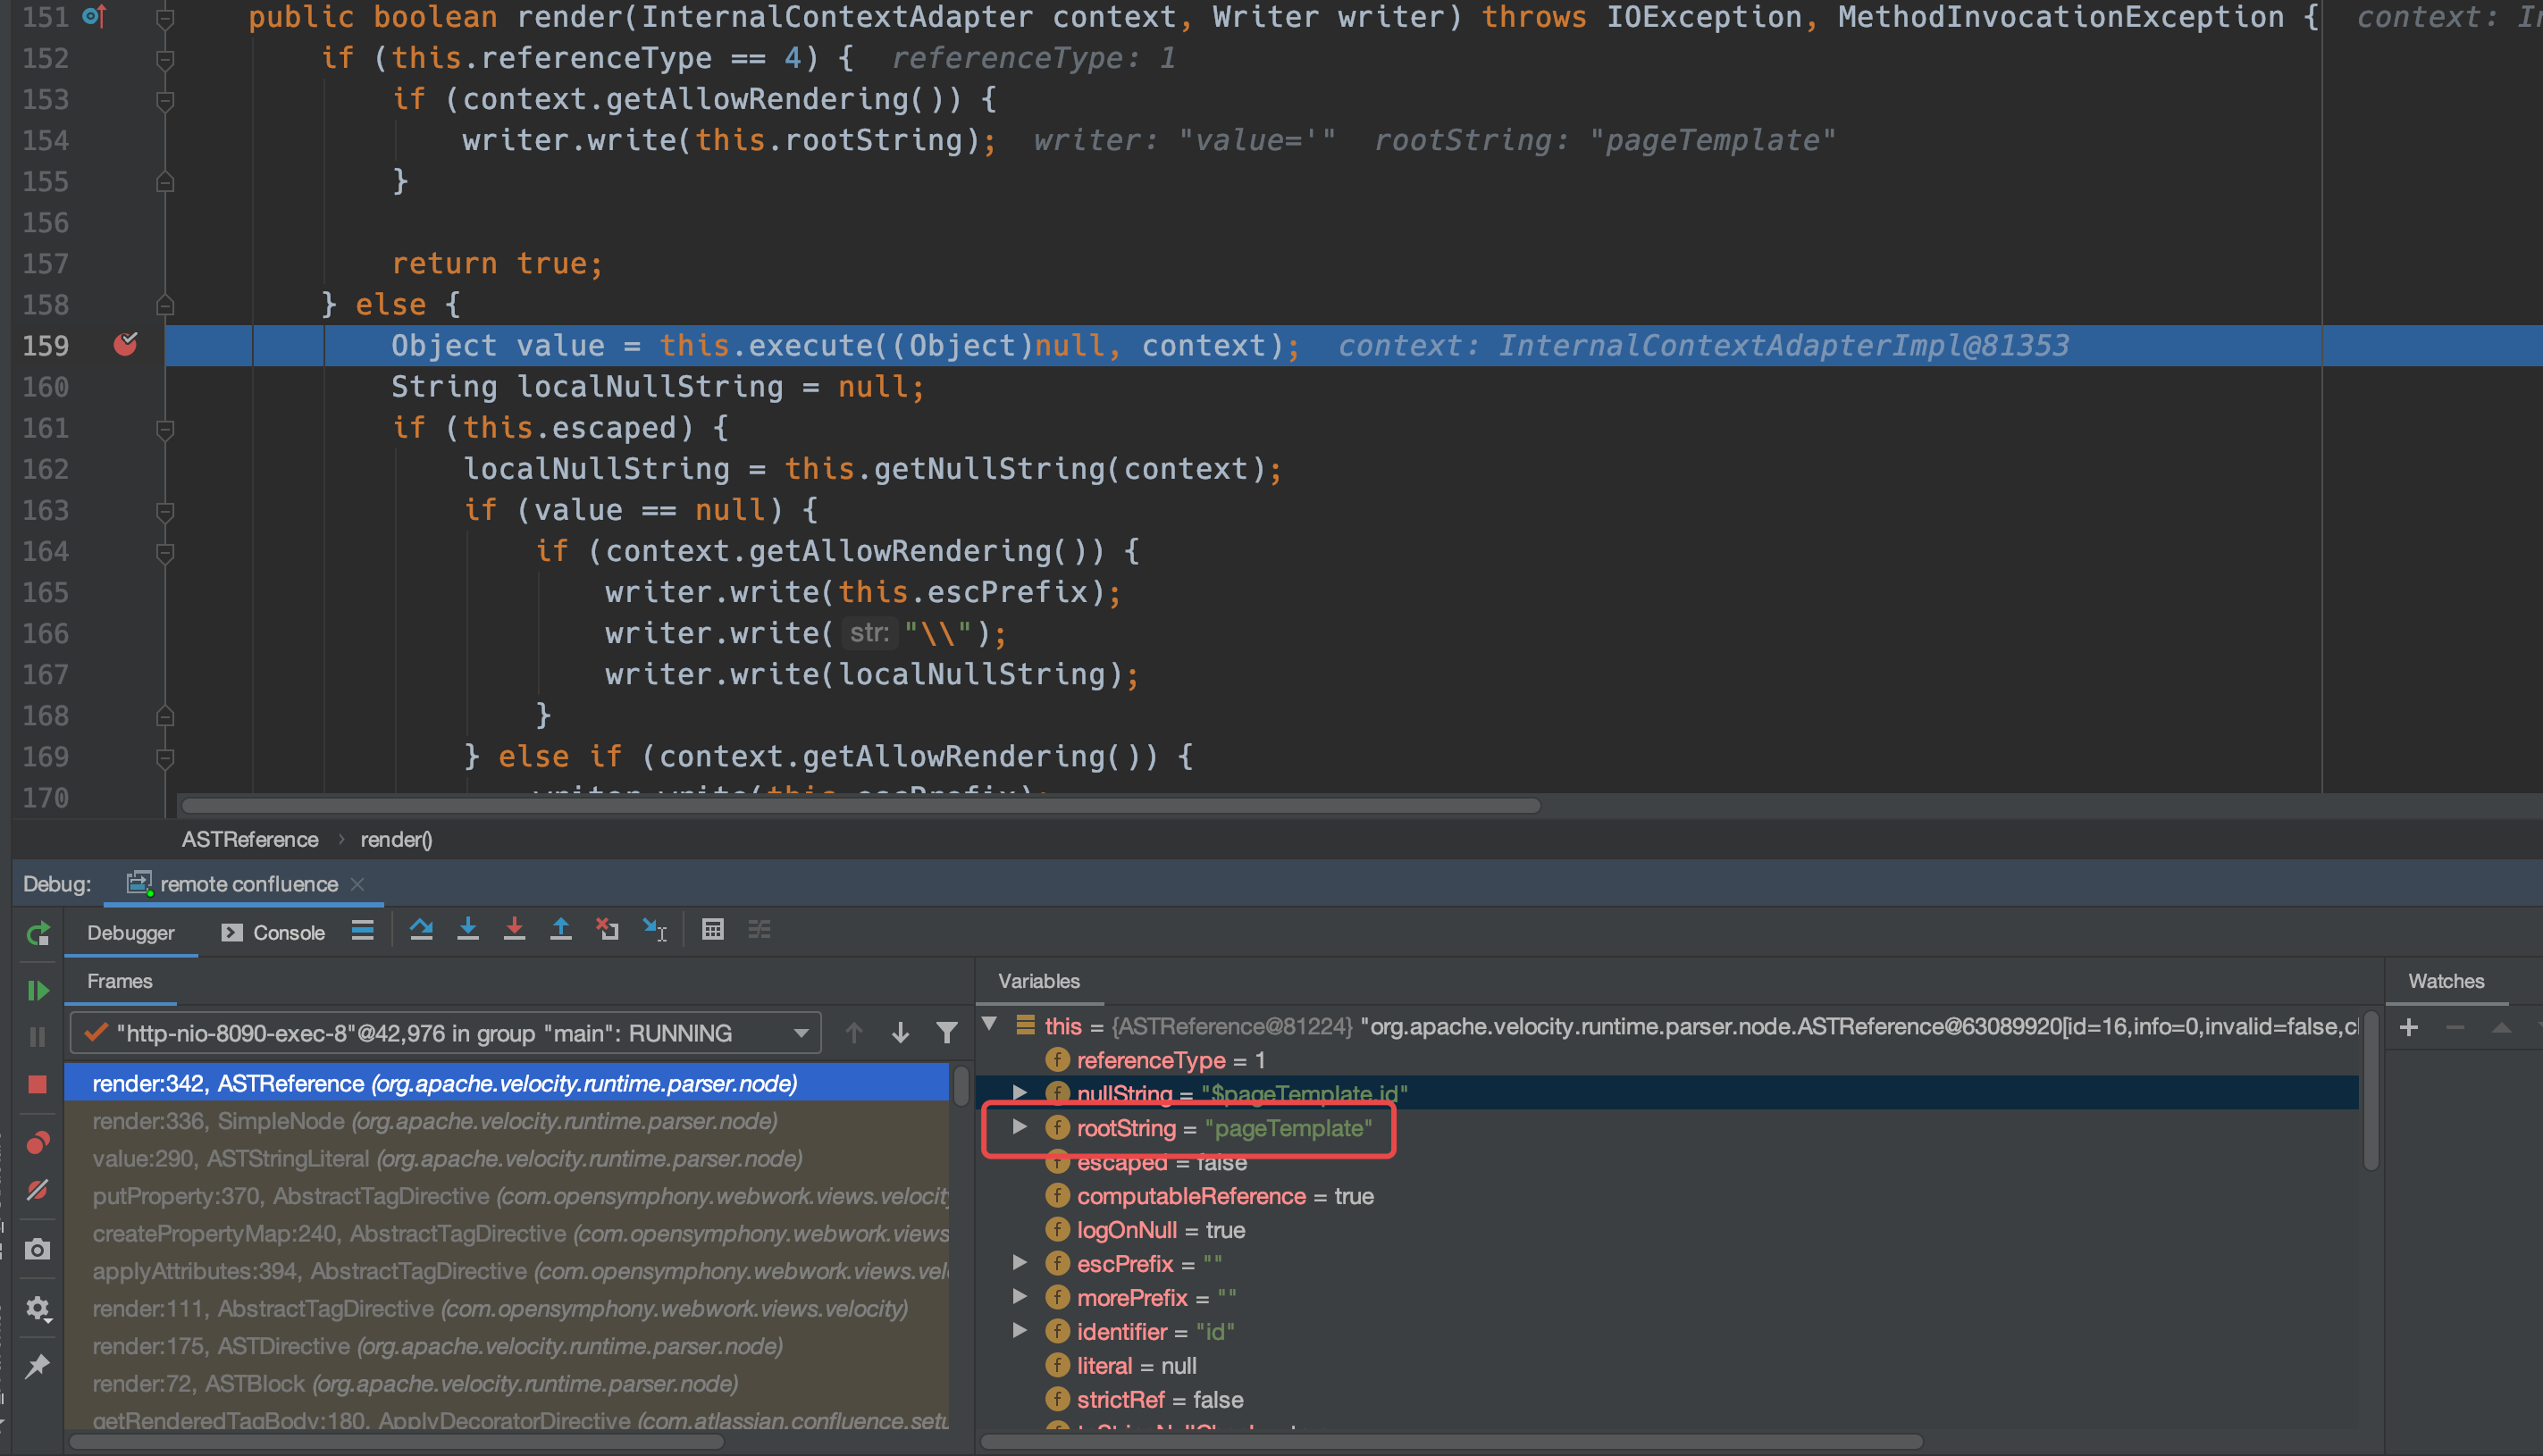Expand the `rootString` variable node

(x=1020, y=1128)
